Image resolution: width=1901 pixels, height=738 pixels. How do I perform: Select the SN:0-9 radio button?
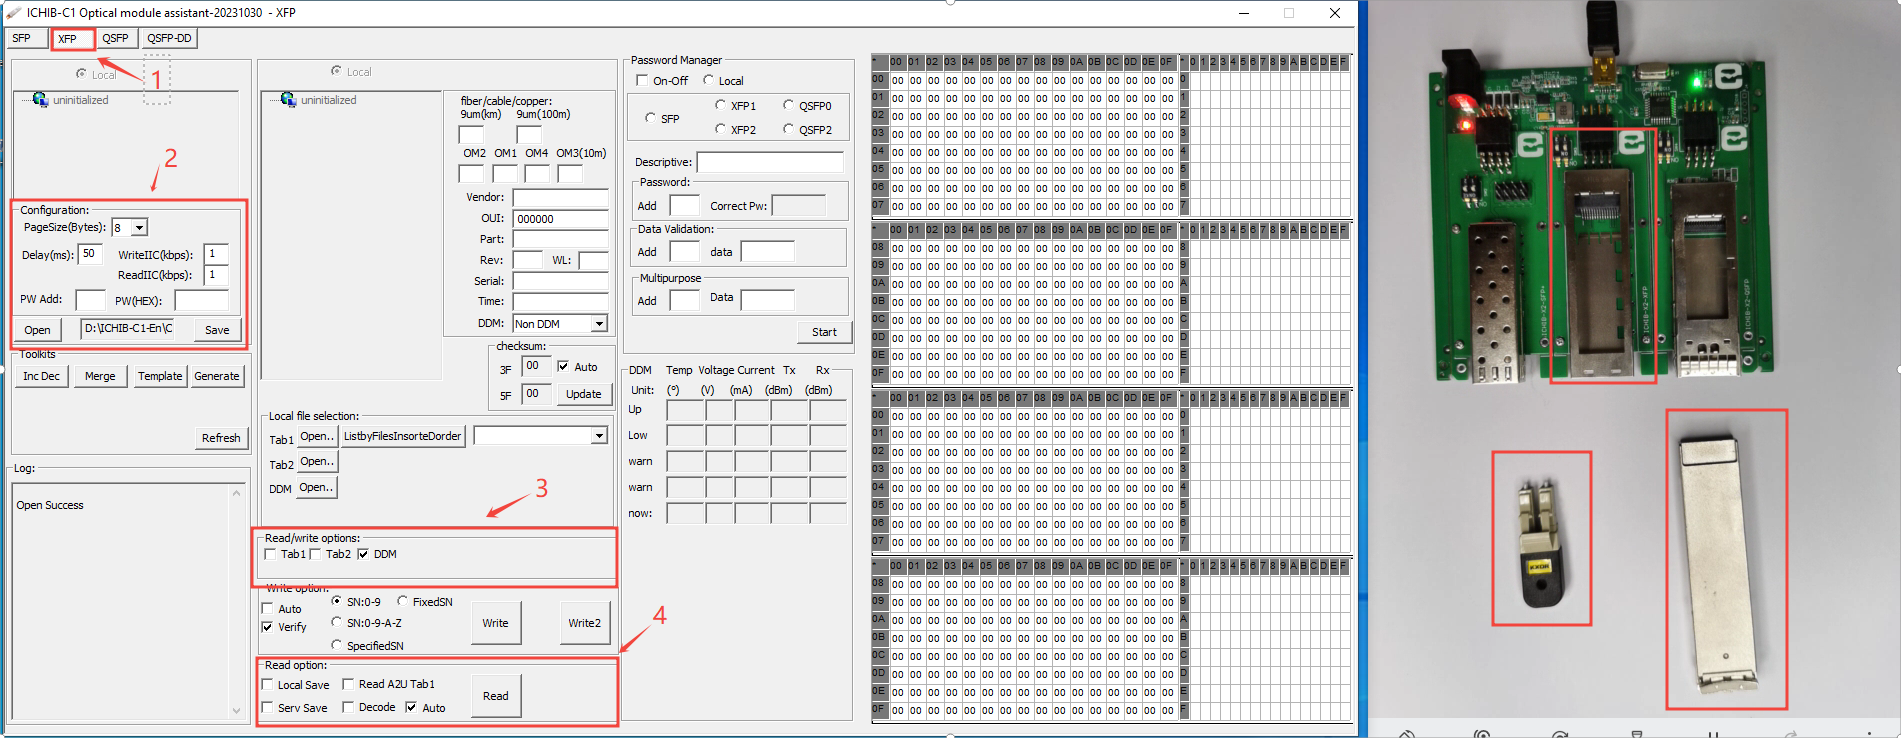pyautogui.click(x=337, y=601)
